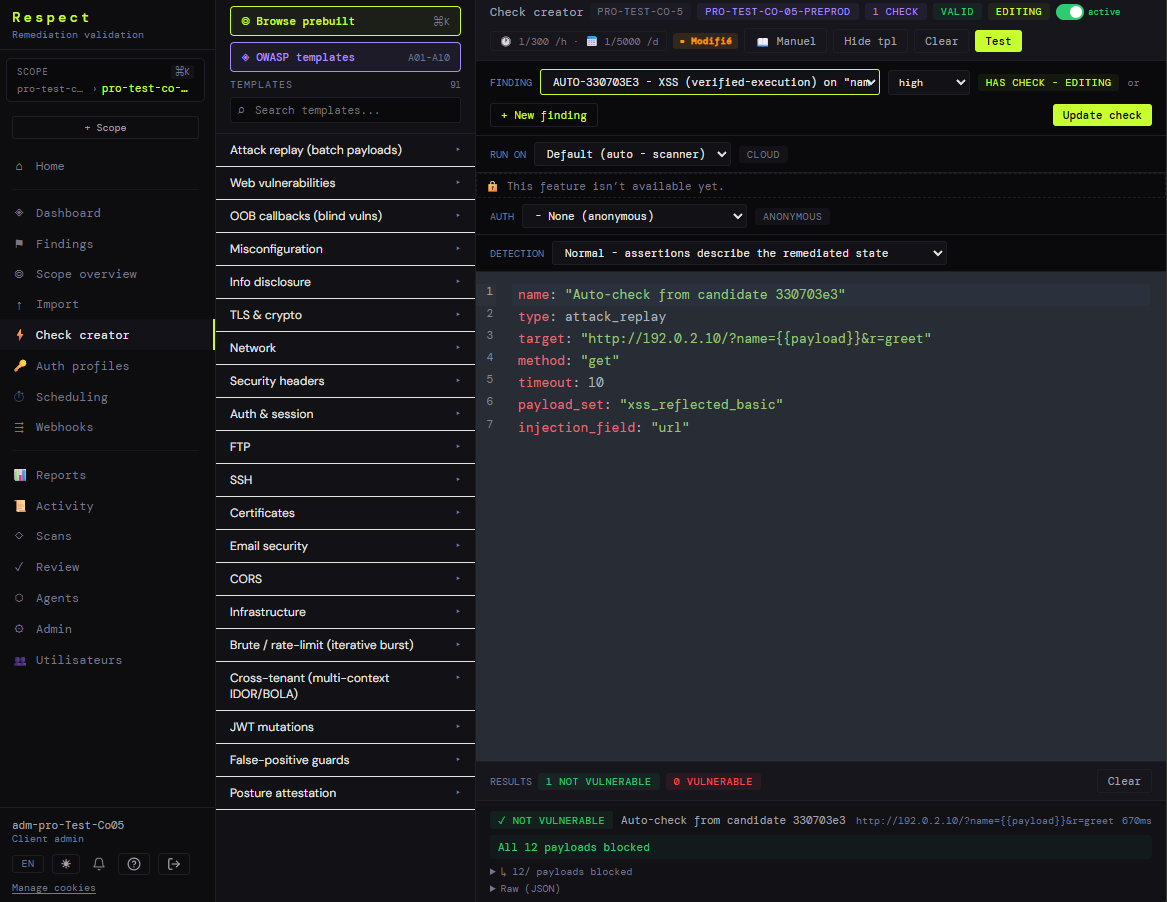Clear the results panel
The width and height of the screenshot is (1167, 902).
(1124, 781)
